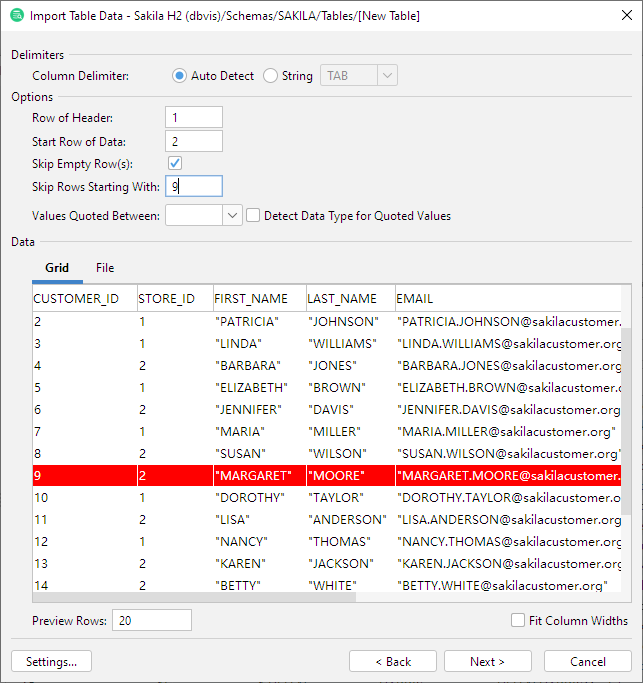
Task: Click the Next > button
Action: click(487, 661)
